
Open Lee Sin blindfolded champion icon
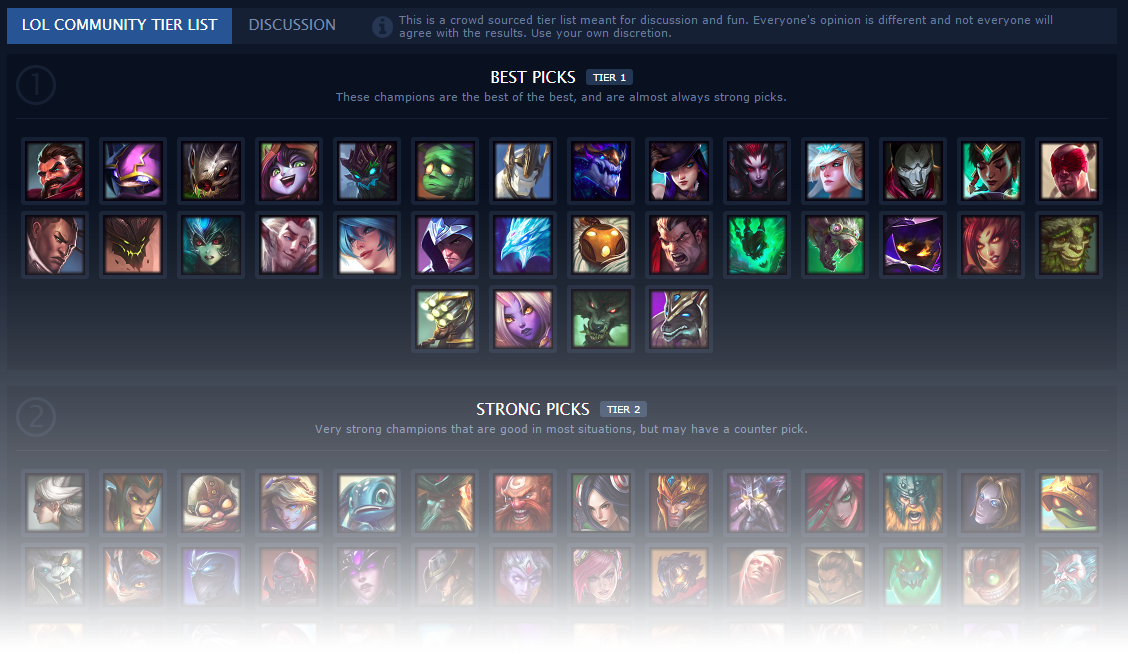pos(1068,171)
